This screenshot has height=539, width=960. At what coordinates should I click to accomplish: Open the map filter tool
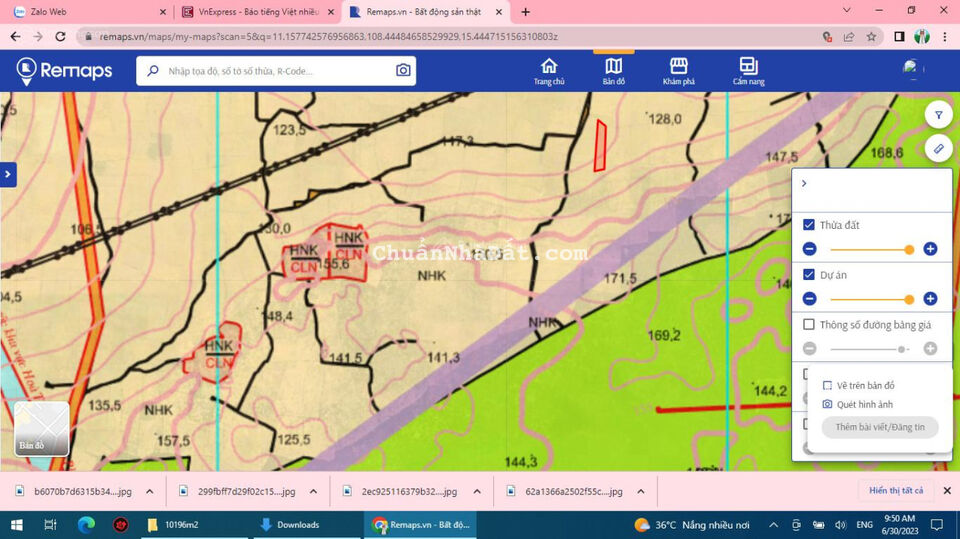[x=938, y=115]
